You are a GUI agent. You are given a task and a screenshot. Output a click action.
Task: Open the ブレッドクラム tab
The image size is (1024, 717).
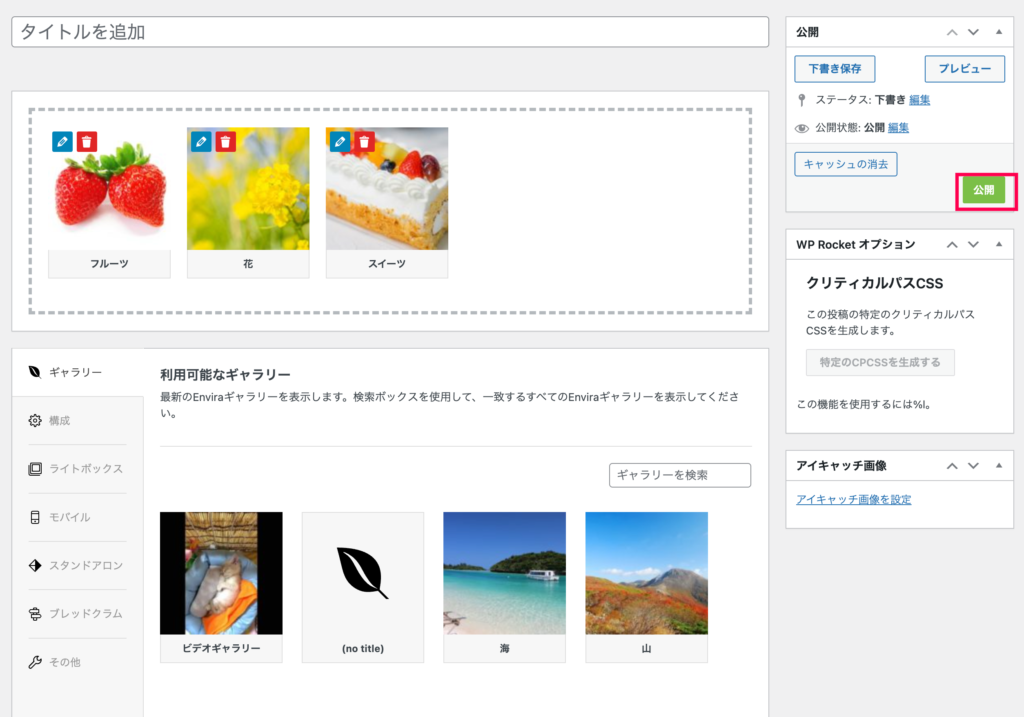click(78, 614)
